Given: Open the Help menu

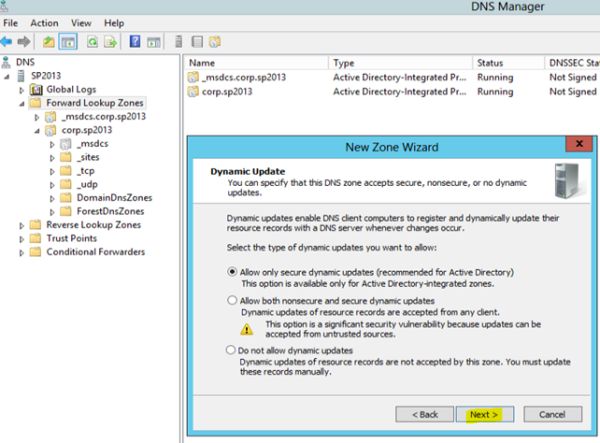Looking at the screenshot, I should 114,23.
